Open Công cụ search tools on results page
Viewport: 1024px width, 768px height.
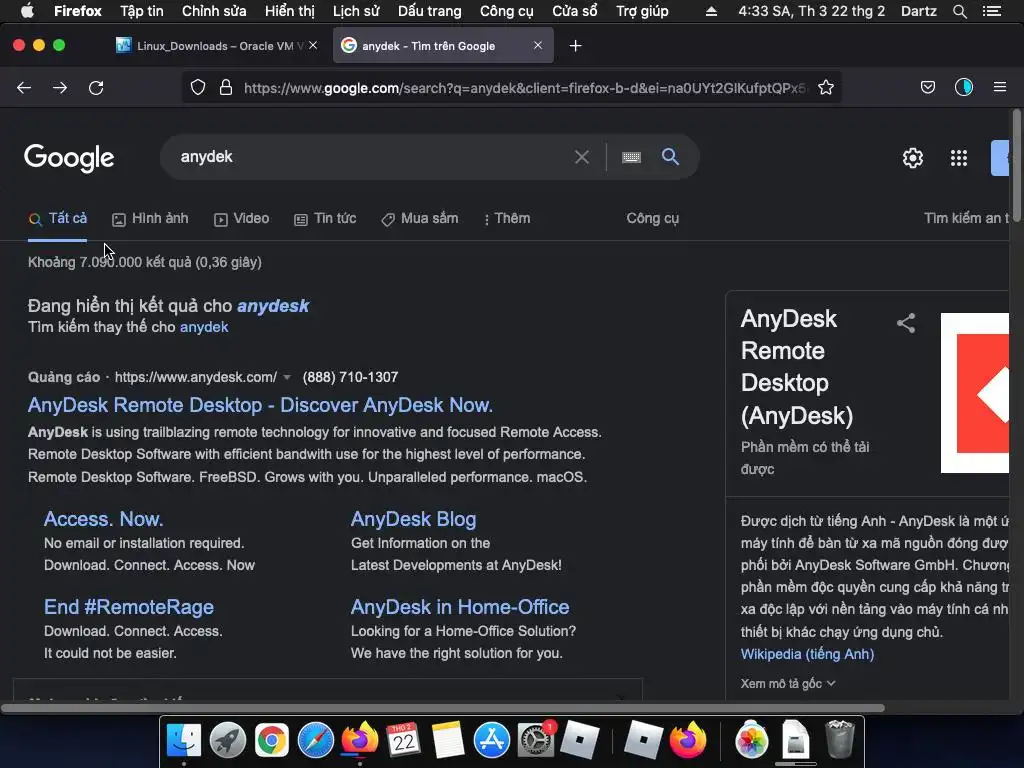click(x=652, y=219)
